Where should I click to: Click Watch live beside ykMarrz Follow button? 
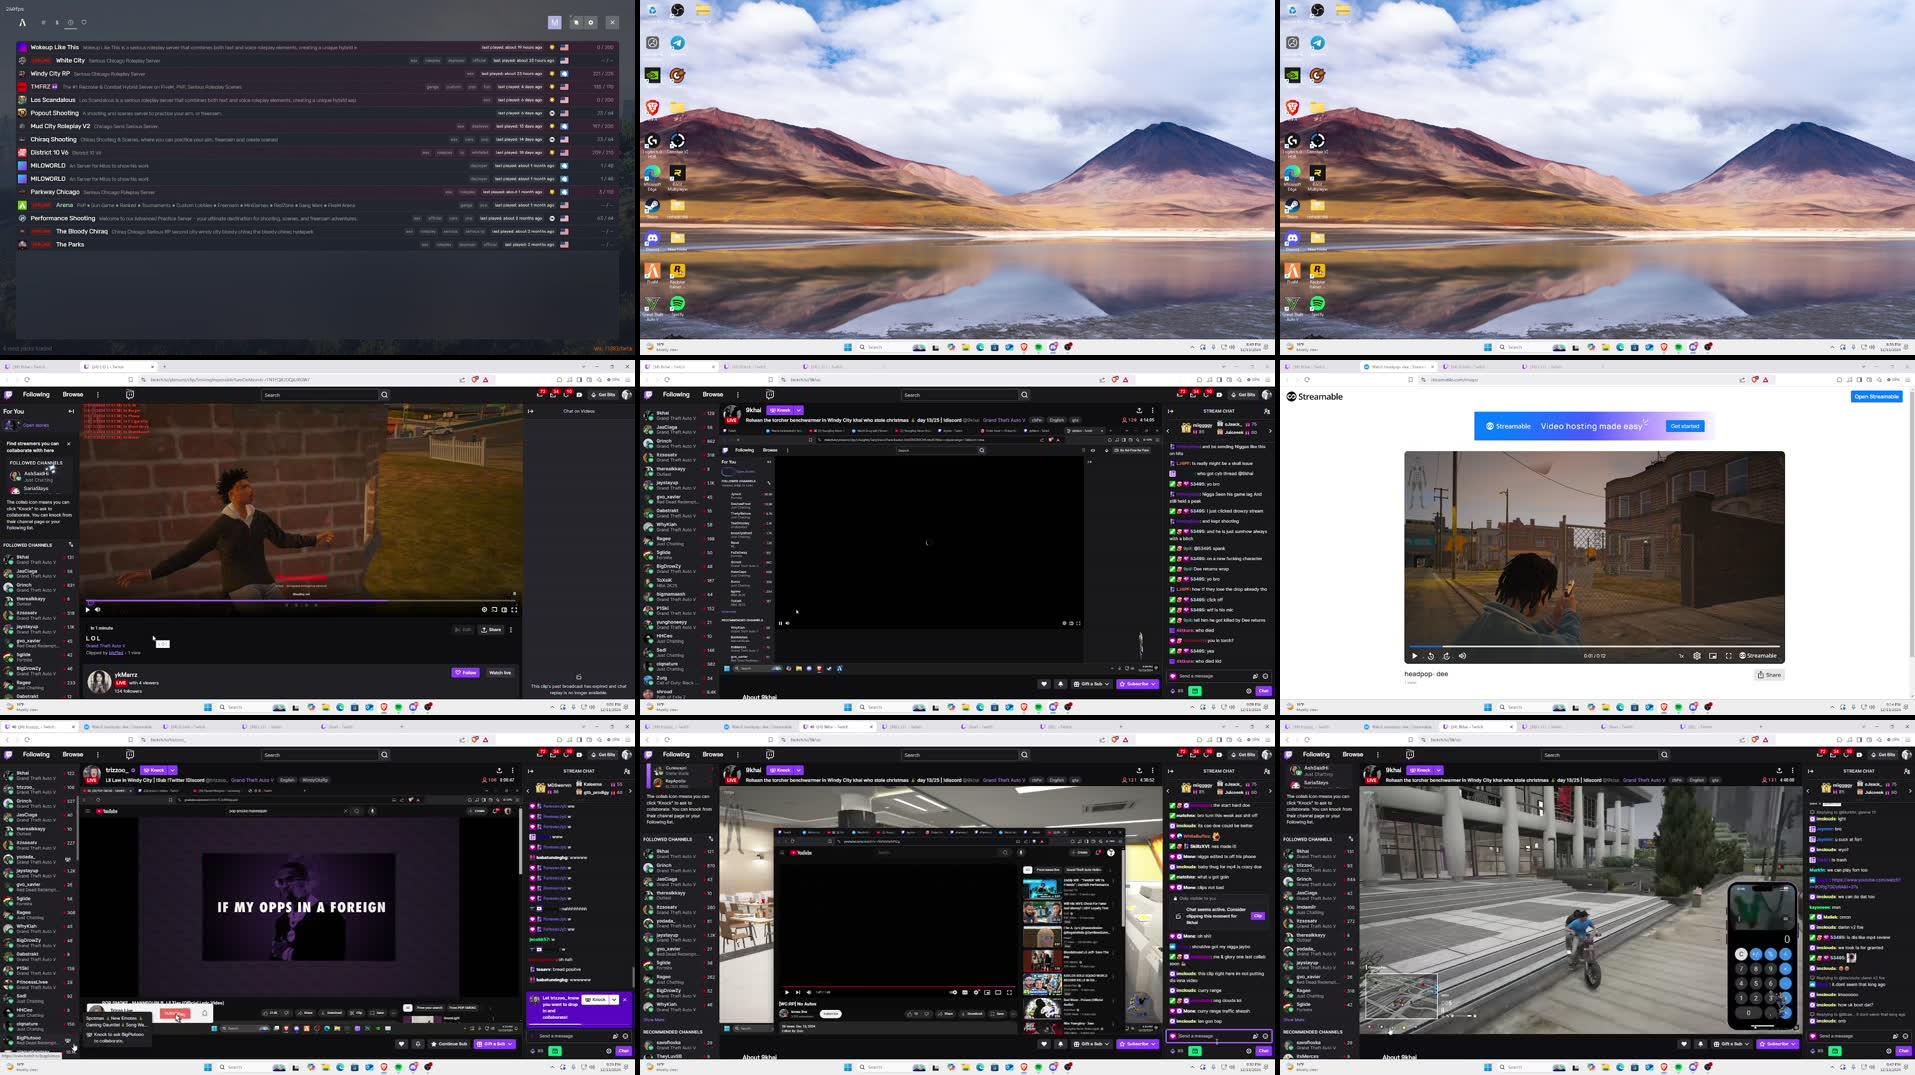tap(500, 673)
